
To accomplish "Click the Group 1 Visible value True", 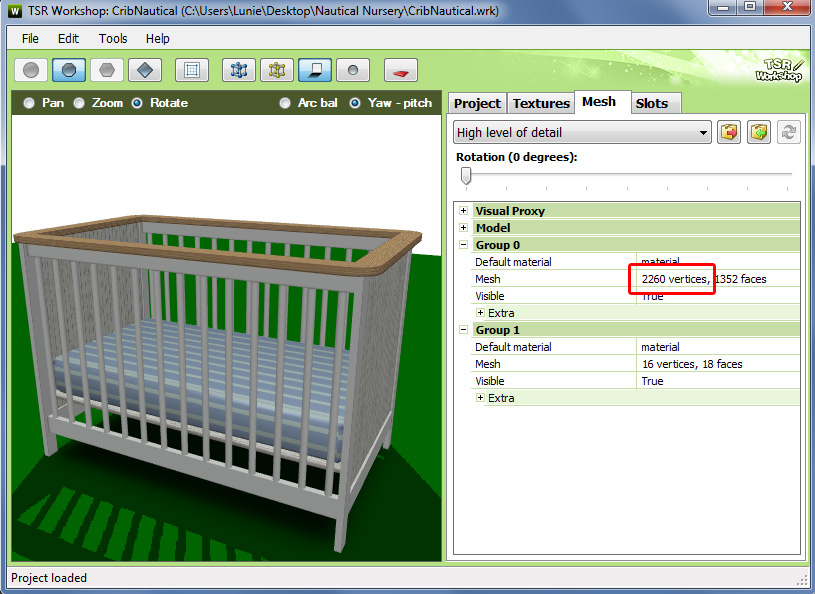I will (652, 381).
